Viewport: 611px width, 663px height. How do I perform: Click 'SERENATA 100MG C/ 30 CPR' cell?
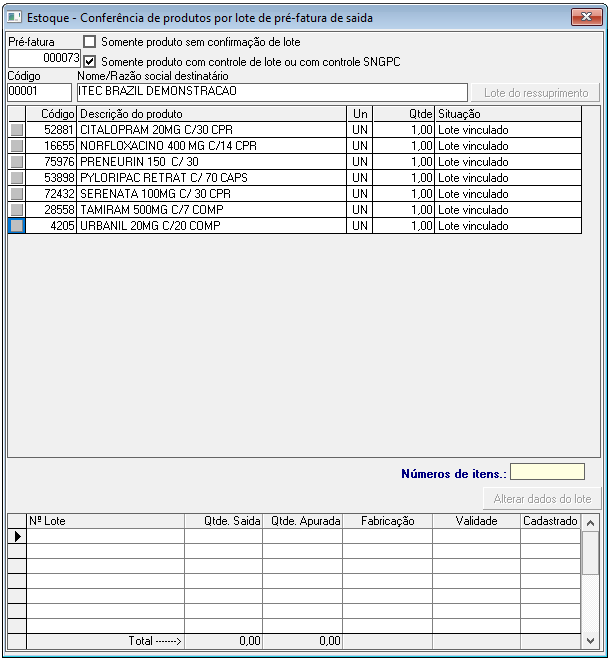point(211,194)
